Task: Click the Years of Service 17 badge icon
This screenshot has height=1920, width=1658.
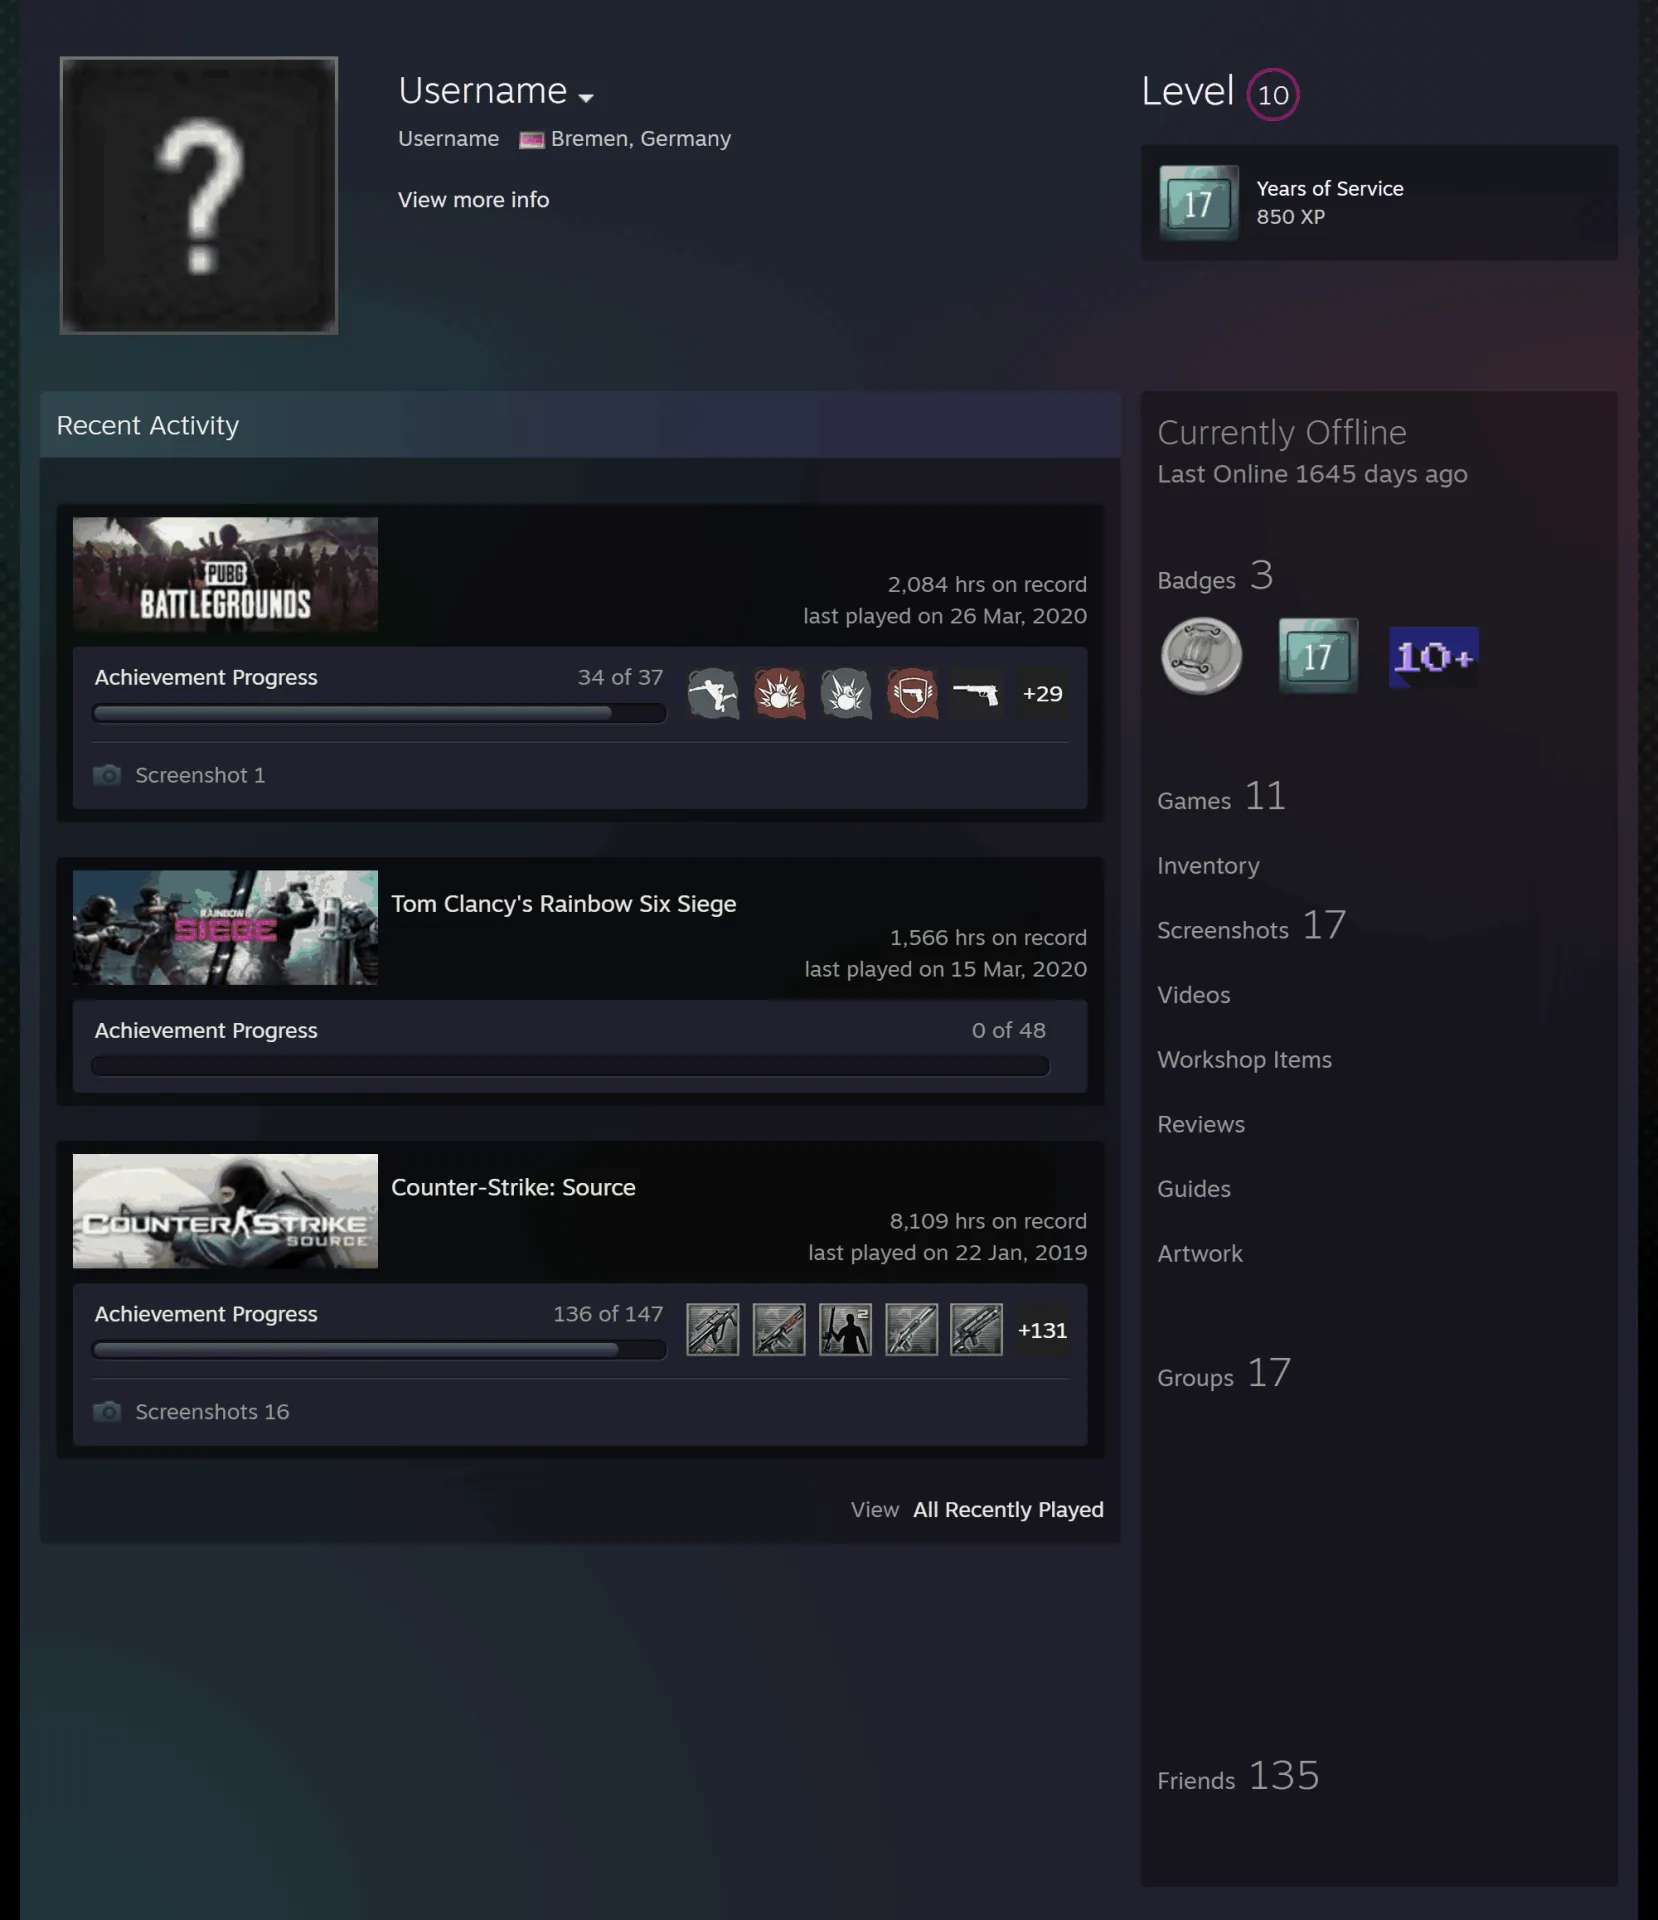Action: click(x=1198, y=203)
